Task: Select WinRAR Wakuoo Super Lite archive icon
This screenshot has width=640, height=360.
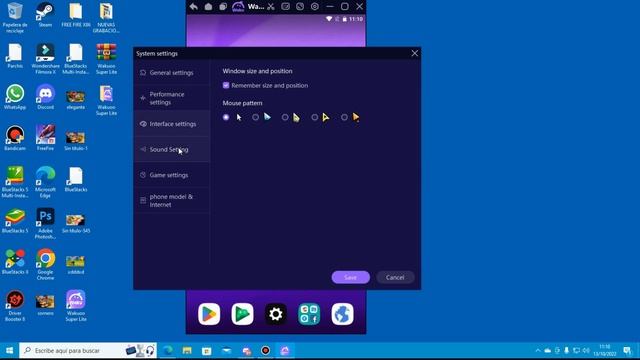Action: click(107, 59)
